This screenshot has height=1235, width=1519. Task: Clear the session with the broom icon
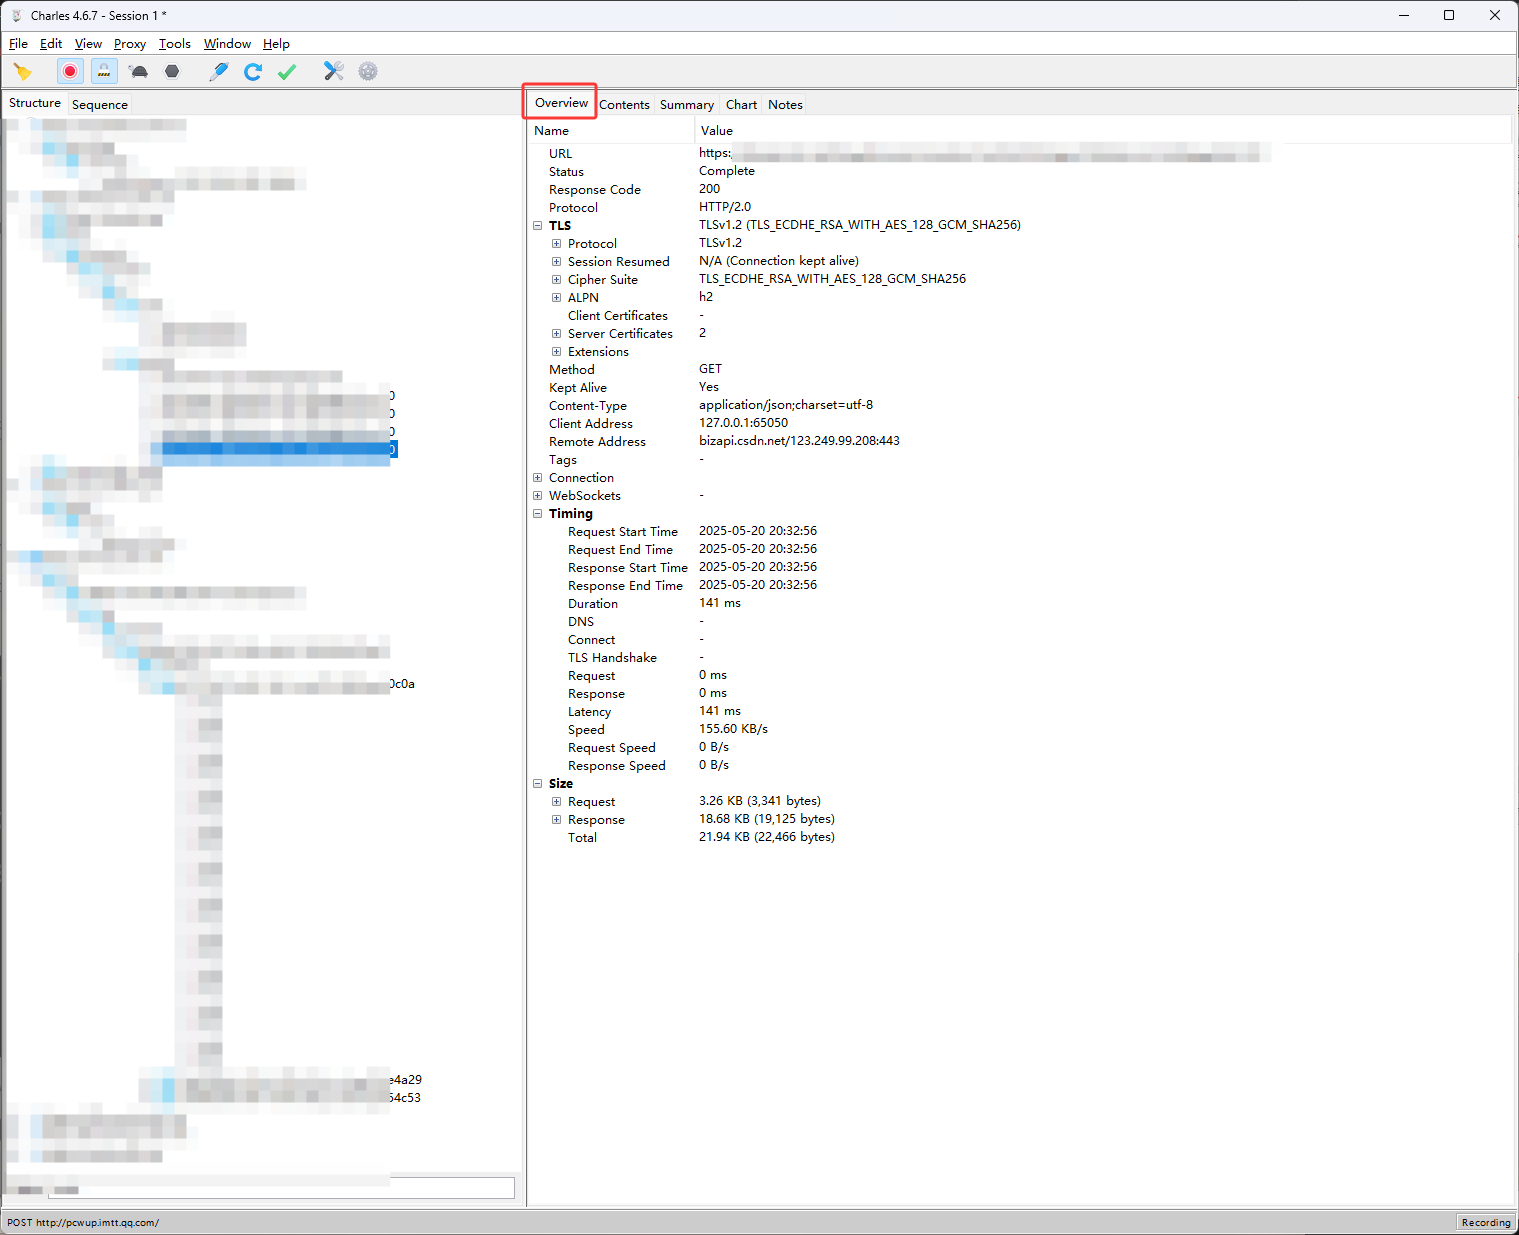(22, 71)
